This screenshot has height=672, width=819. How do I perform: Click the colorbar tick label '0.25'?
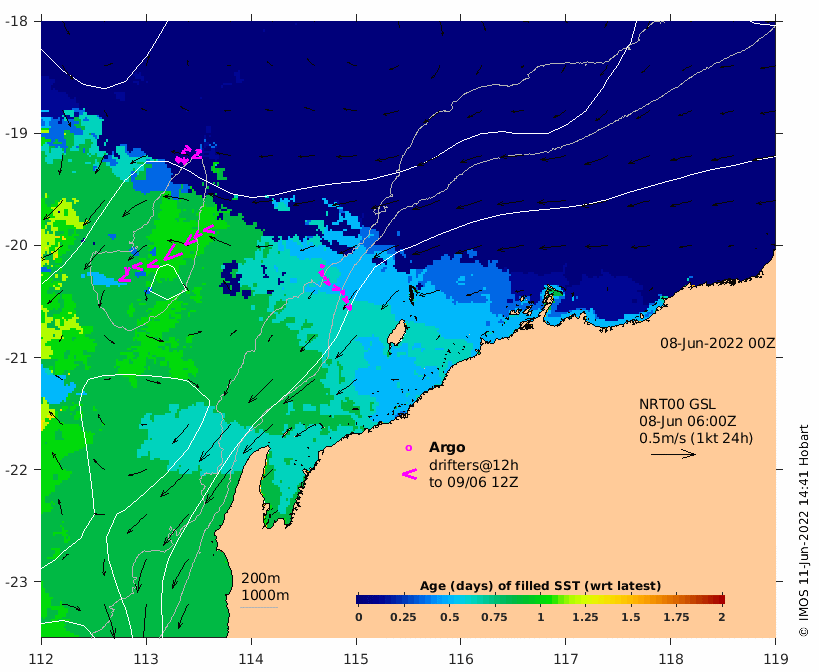pyautogui.click(x=403, y=617)
